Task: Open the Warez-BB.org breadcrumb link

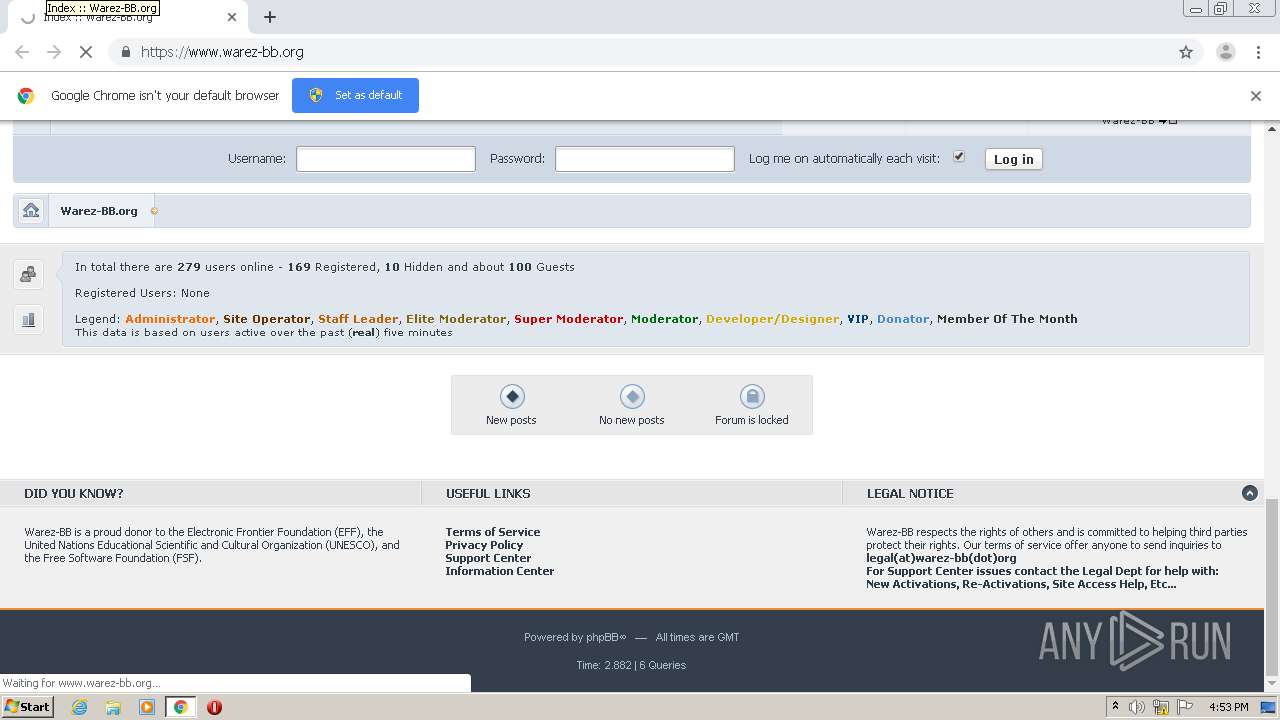Action: click(99, 211)
